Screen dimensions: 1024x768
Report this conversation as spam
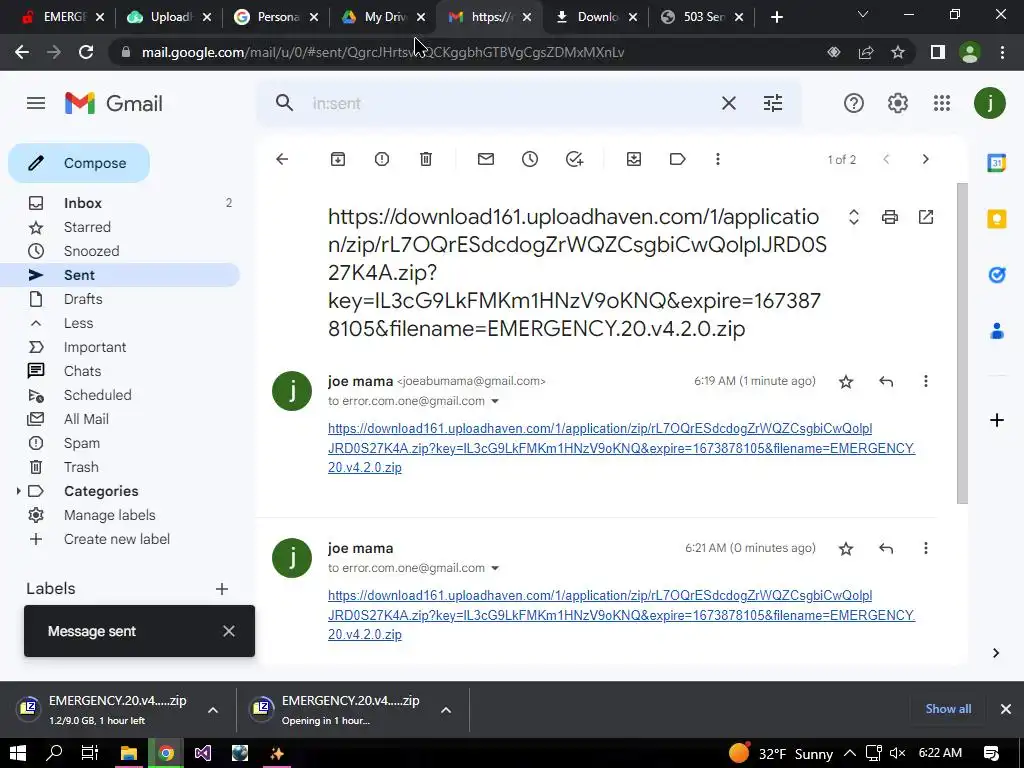[x=382, y=159]
